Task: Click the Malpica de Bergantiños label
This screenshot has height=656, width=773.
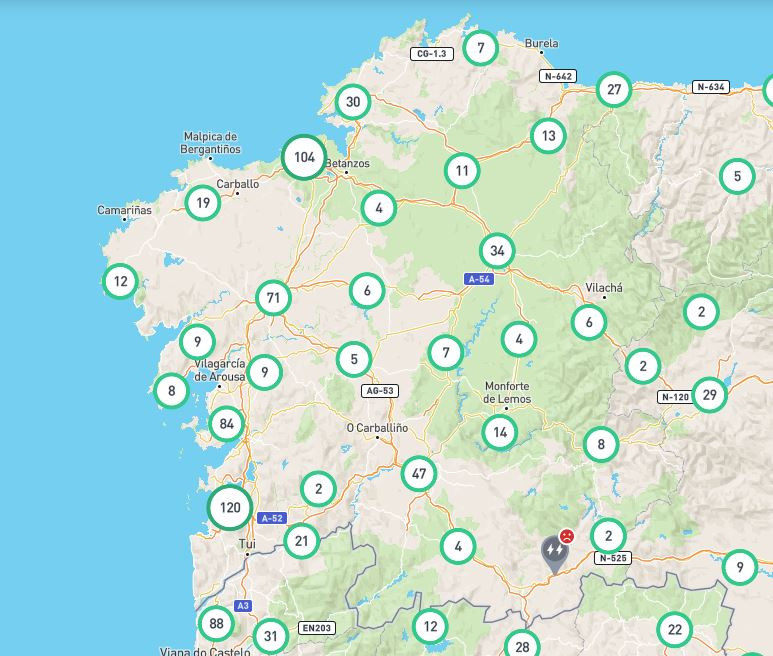Action: tap(211, 143)
